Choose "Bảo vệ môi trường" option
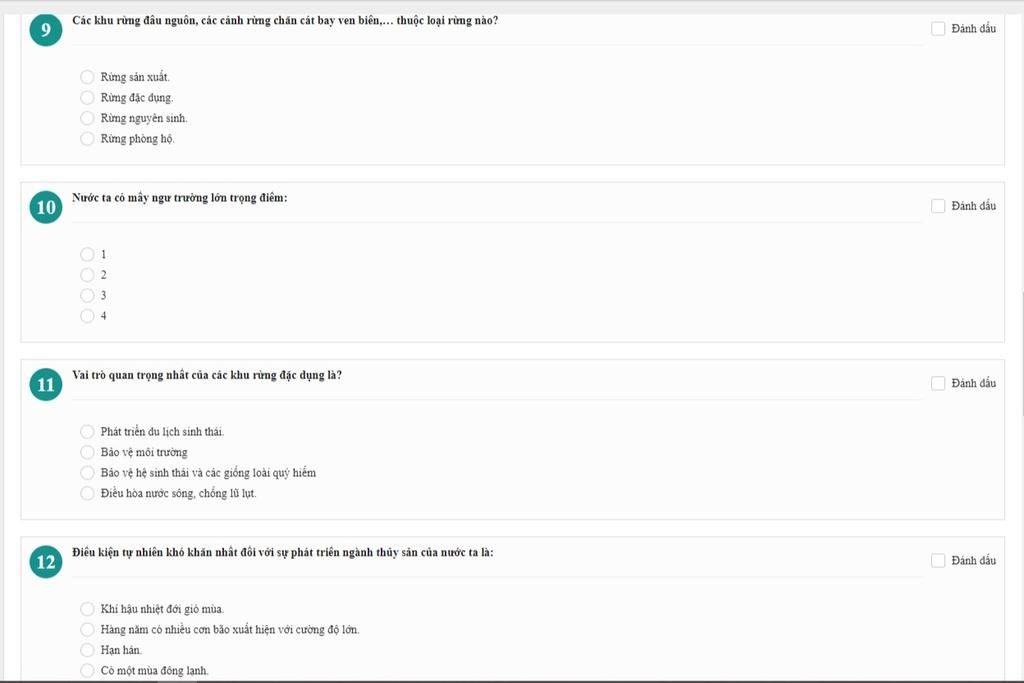Viewport: 1024px width, 683px height. (x=87, y=452)
